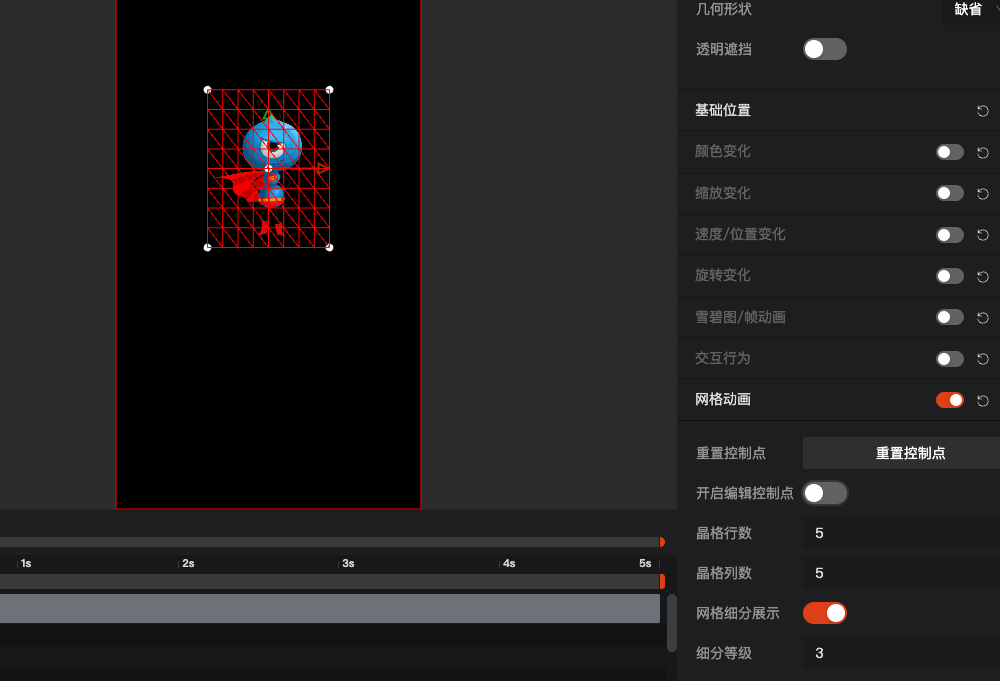The height and width of the screenshot is (681, 1000).
Task: Reset the 基础位置 section
Action: click(983, 111)
